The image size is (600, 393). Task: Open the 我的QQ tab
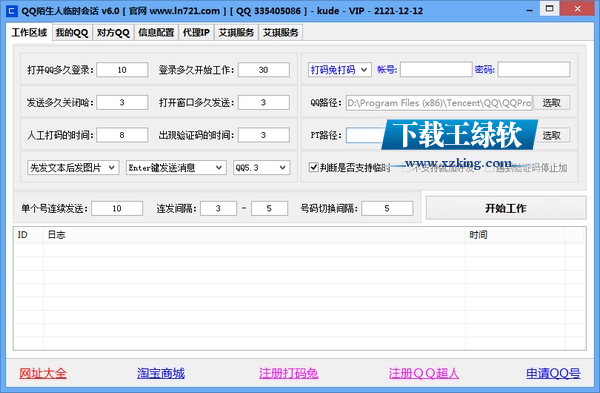(72, 33)
